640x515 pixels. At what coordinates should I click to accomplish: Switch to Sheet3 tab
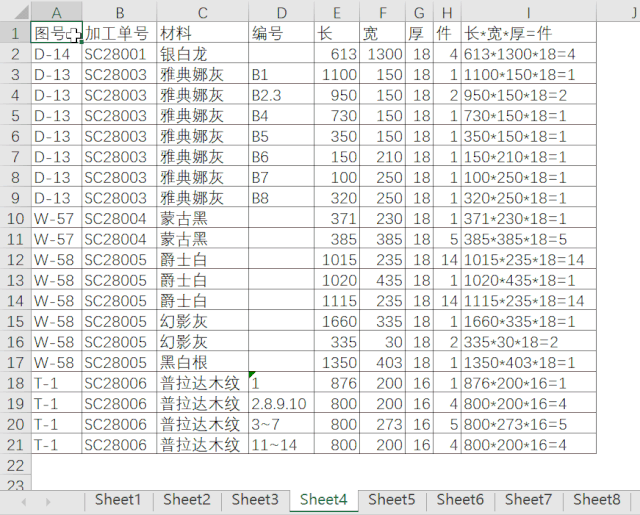click(x=255, y=499)
